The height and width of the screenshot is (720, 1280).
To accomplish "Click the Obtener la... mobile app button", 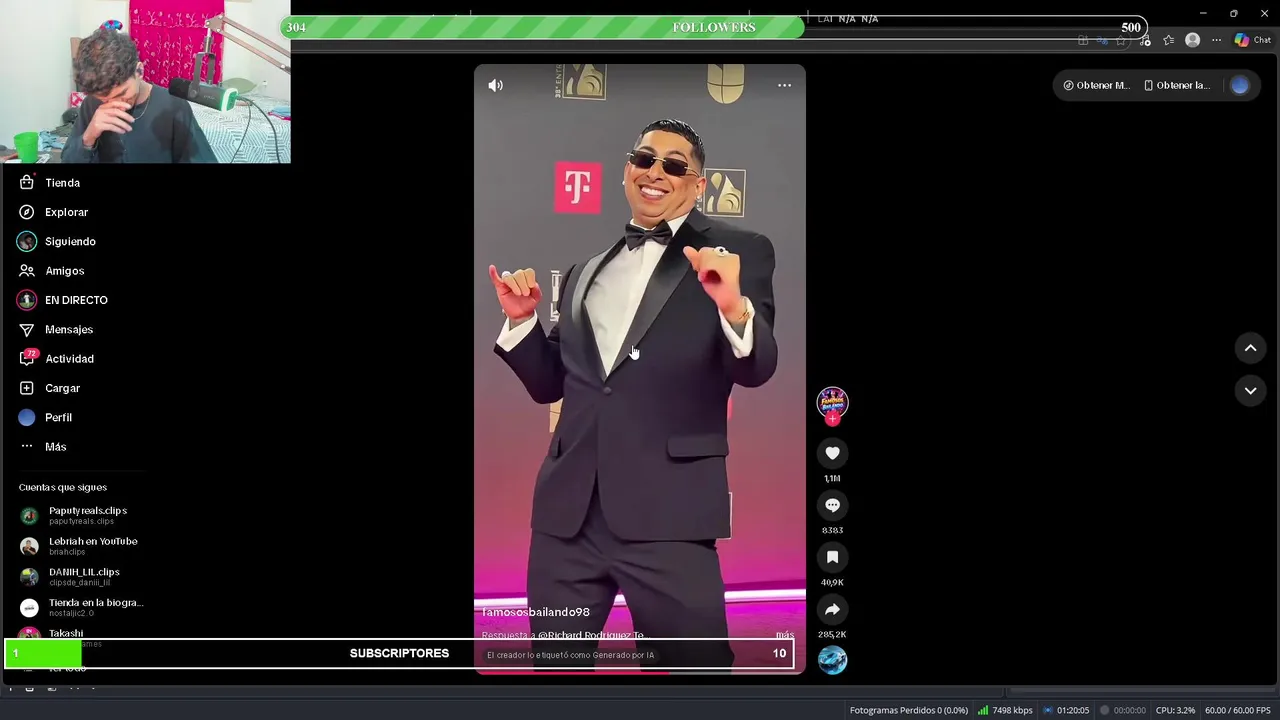I will (1176, 85).
